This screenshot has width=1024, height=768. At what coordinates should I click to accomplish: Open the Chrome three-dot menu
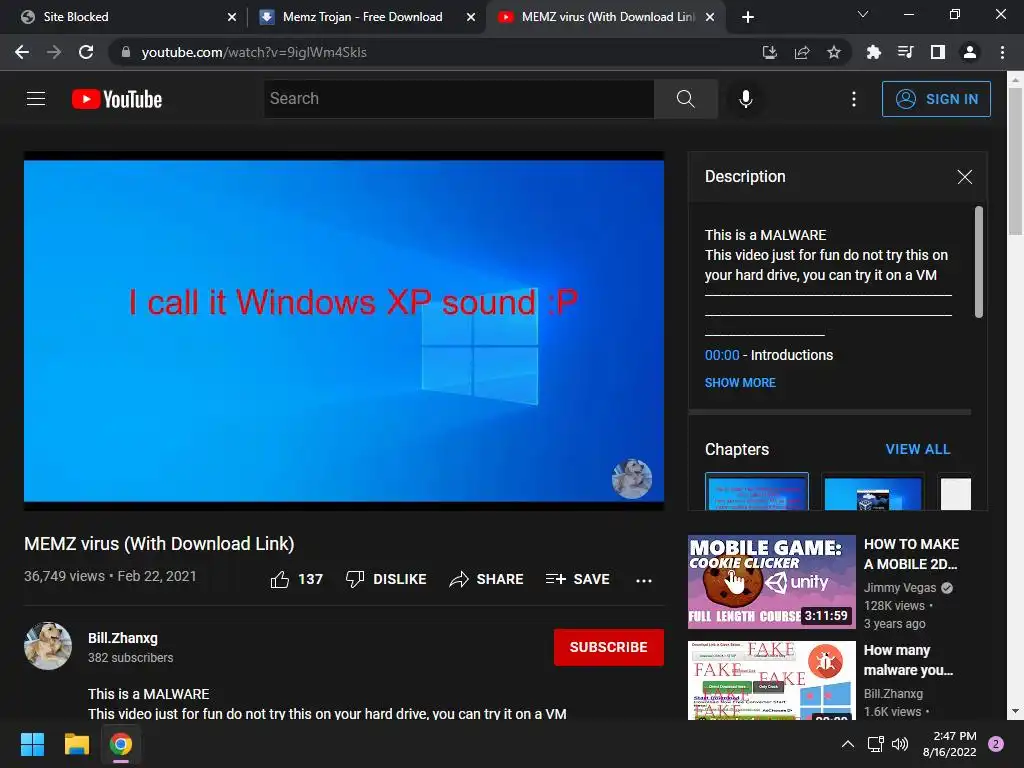(1002, 52)
